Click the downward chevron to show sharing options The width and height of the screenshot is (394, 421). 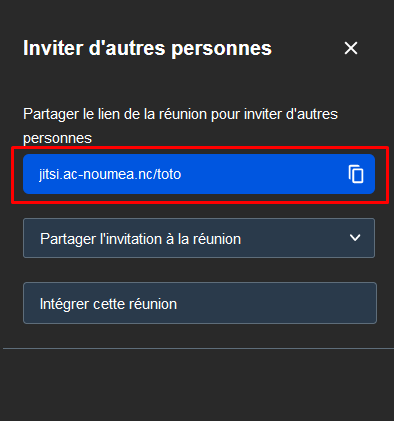coord(355,238)
